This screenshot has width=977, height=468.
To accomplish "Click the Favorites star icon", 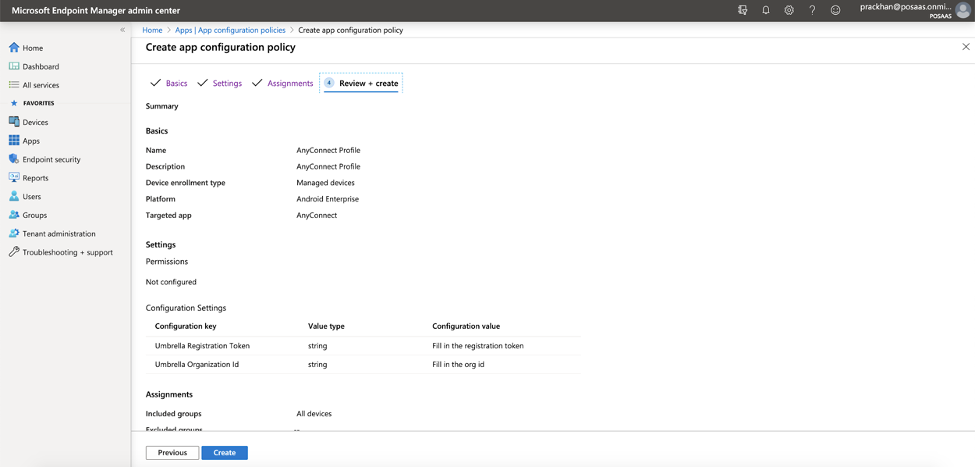I will [x=14, y=103].
